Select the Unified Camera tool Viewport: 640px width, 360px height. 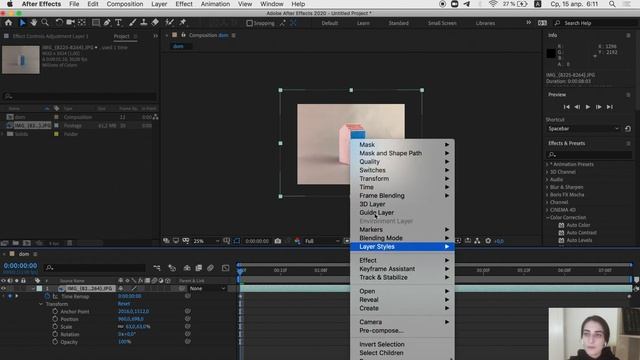(70, 23)
